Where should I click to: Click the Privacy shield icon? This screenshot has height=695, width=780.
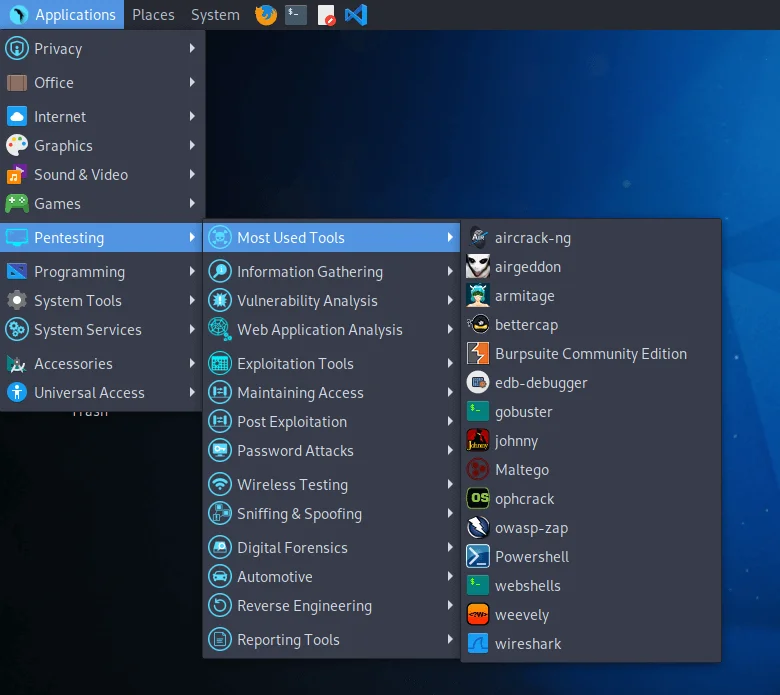17,49
